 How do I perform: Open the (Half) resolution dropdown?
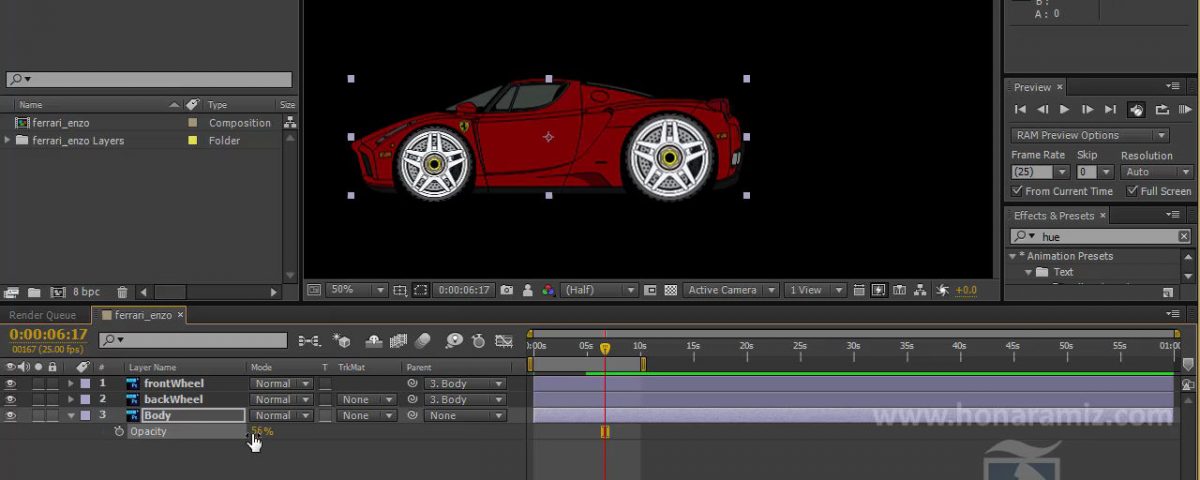pos(600,290)
